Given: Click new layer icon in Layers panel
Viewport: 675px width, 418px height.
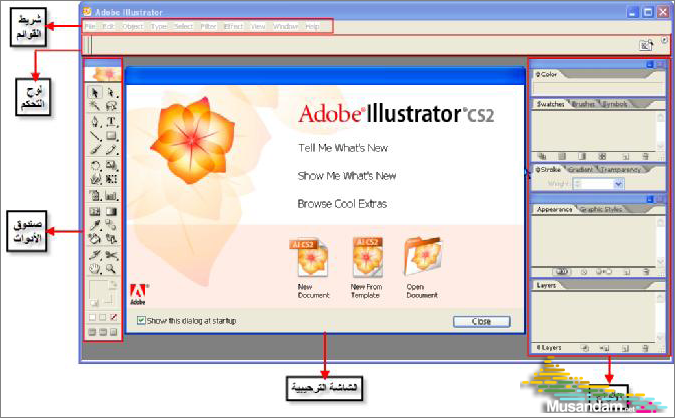Looking at the screenshot, I should (625, 348).
